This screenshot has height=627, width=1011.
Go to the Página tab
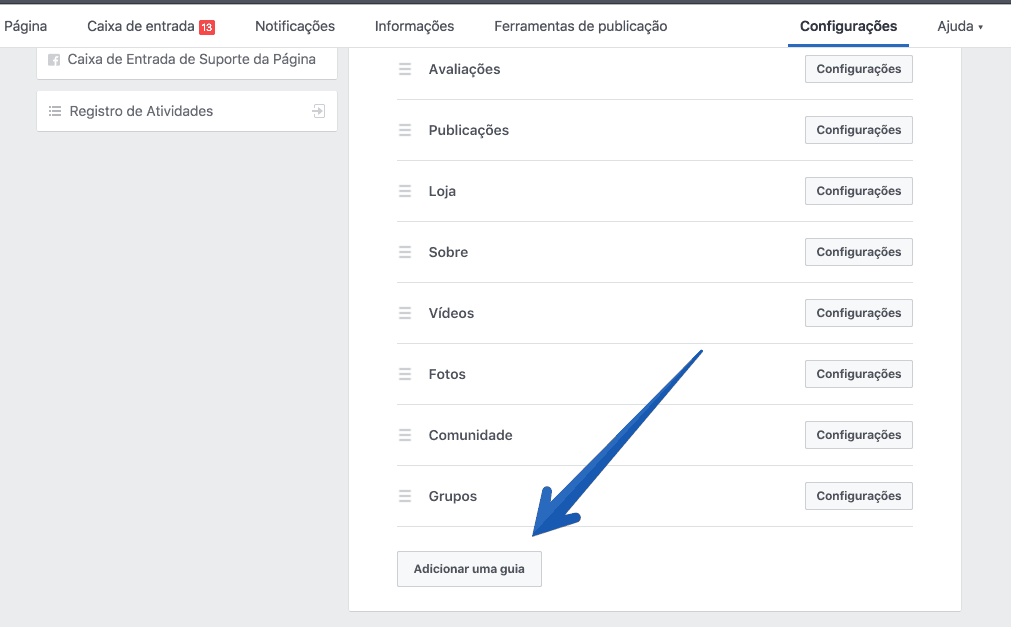tap(26, 26)
